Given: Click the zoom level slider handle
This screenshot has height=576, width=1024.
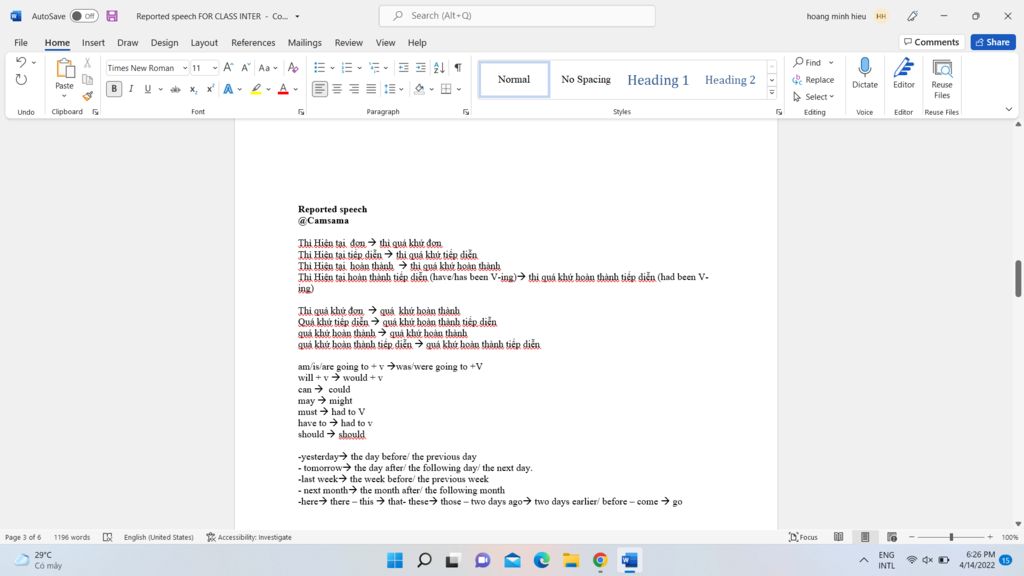Looking at the screenshot, I should pos(952,537).
